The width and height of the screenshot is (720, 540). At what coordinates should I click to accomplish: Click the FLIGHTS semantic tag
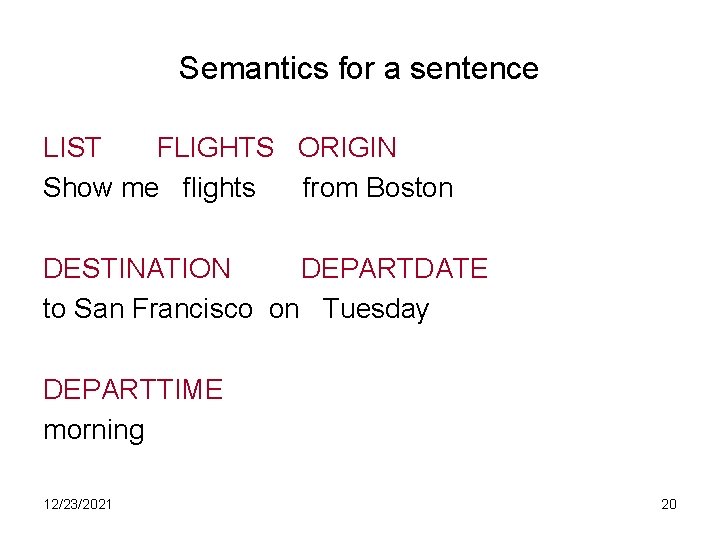click(215, 148)
